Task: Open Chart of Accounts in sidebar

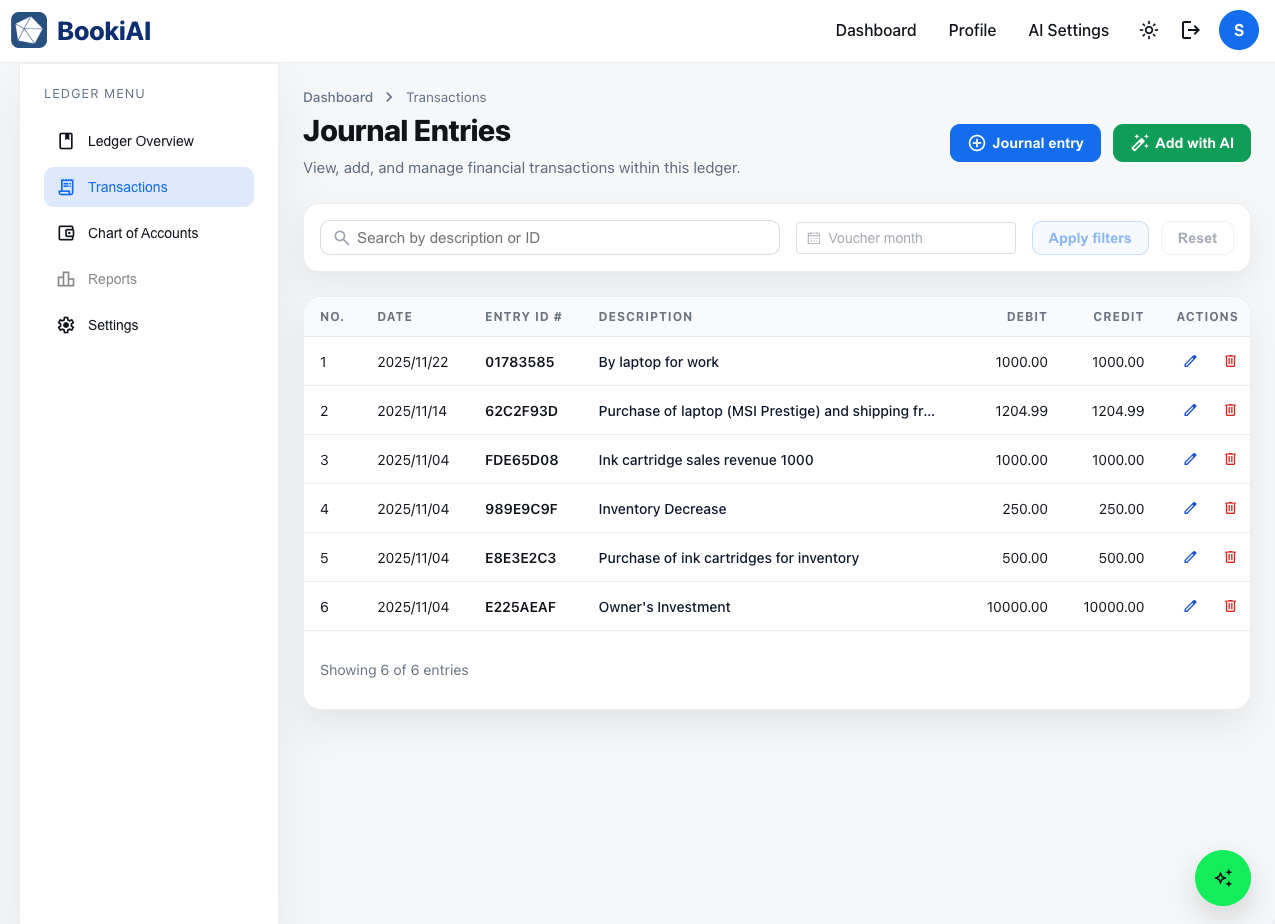Action: [143, 233]
